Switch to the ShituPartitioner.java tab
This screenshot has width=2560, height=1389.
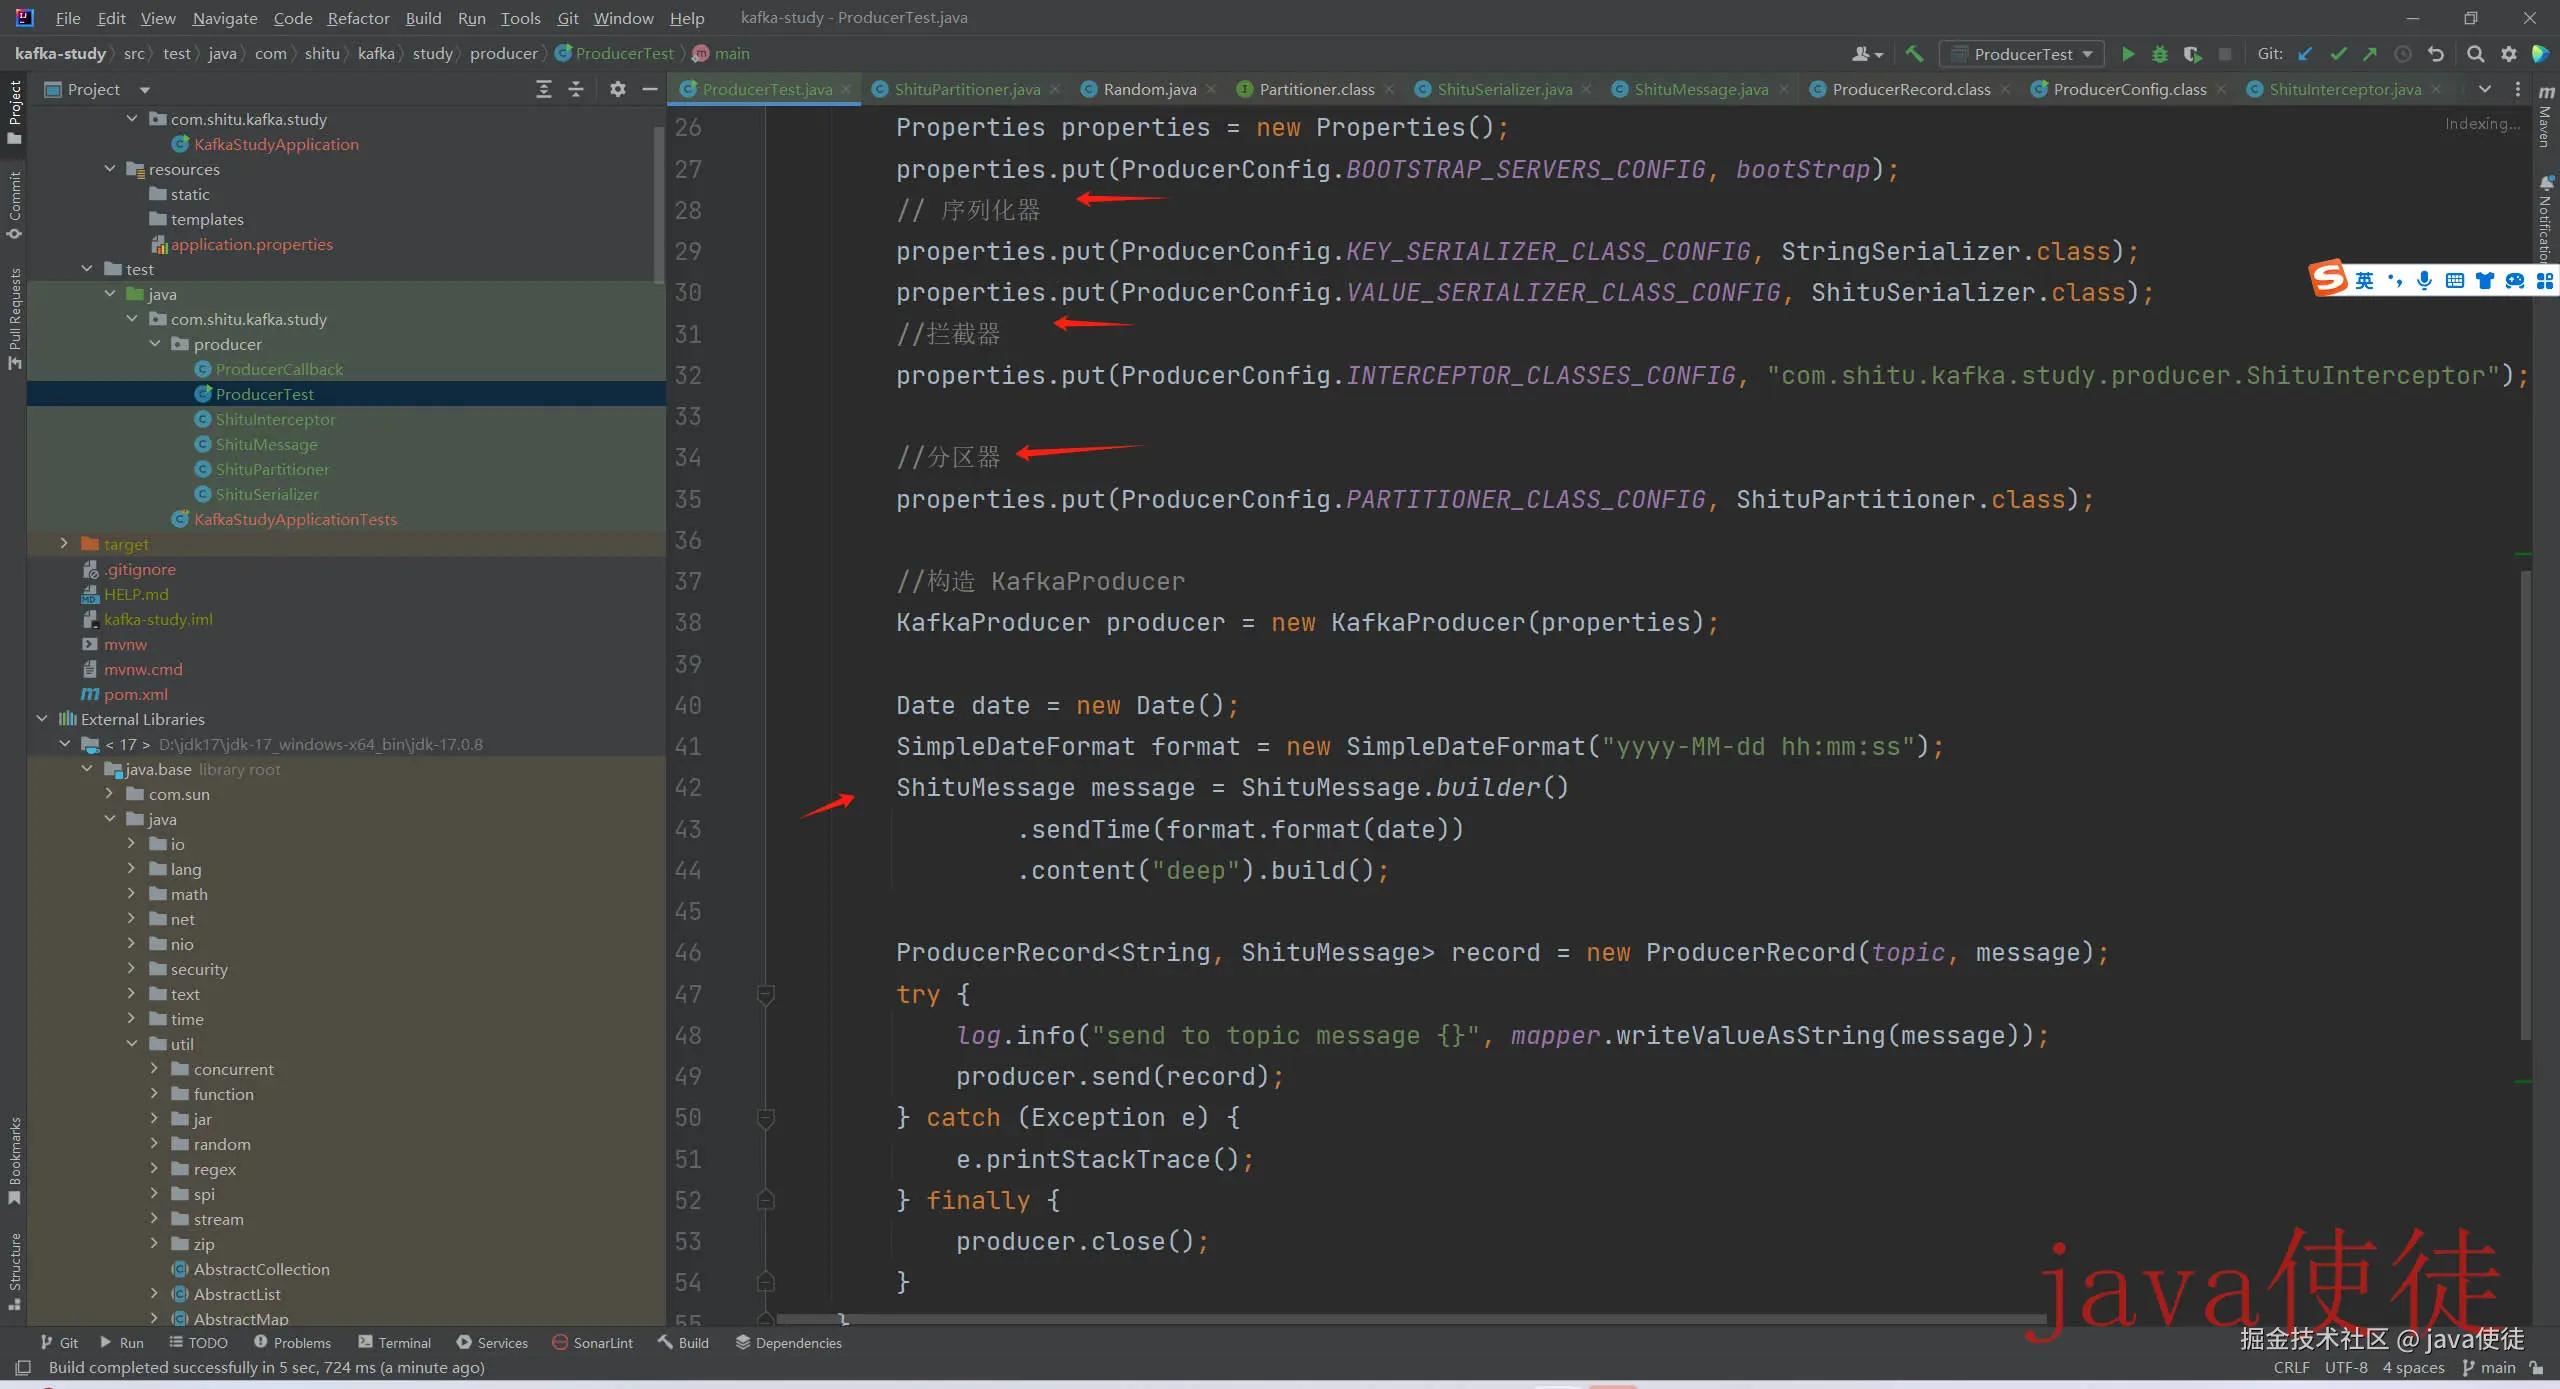[966, 89]
